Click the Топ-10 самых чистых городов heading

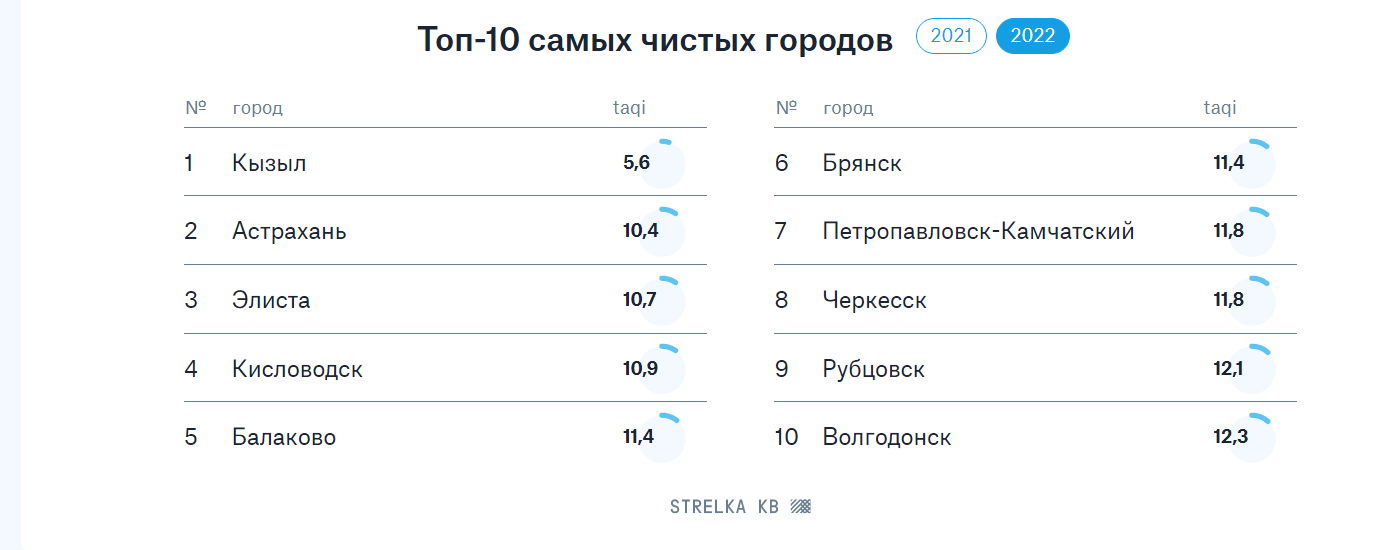click(655, 40)
